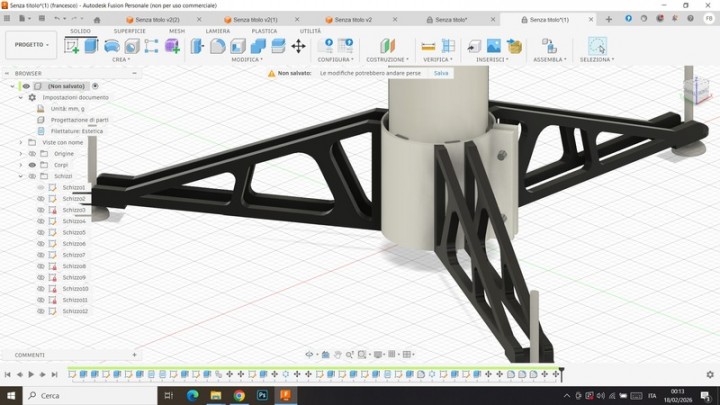This screenshot has width=720, height=405.
Task: Click the Move/Copy cross-arrows tool
Action: tap(298, 46)
